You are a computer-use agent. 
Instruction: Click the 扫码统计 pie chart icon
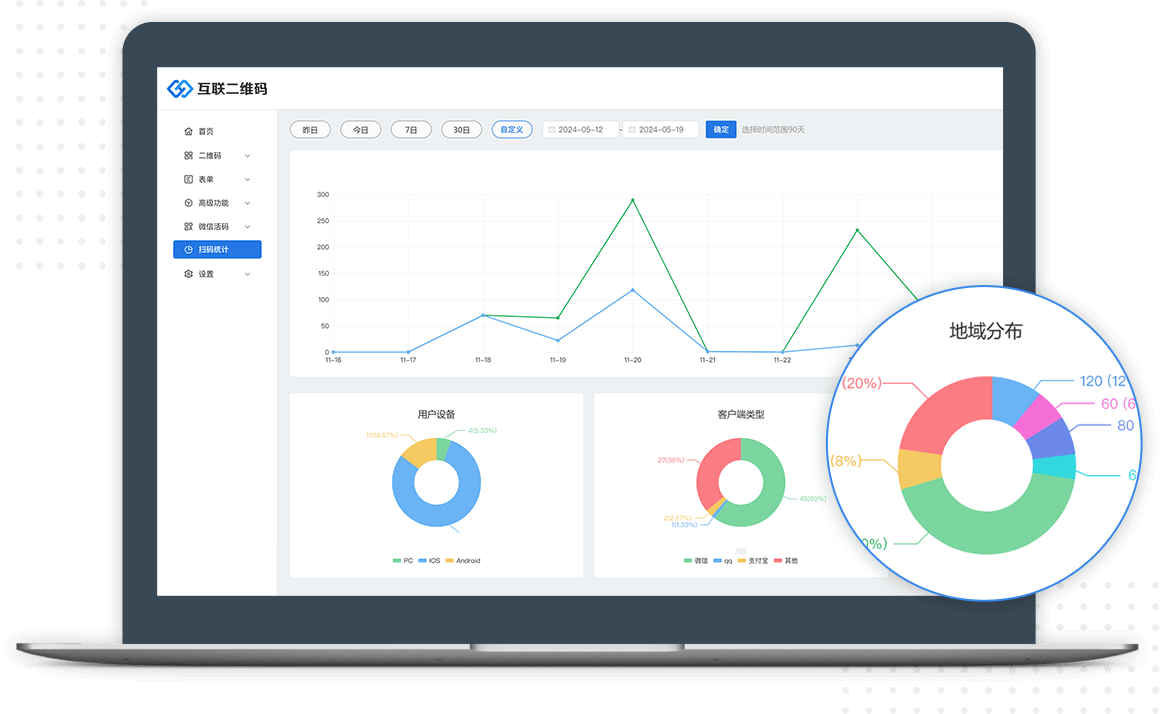189,250
